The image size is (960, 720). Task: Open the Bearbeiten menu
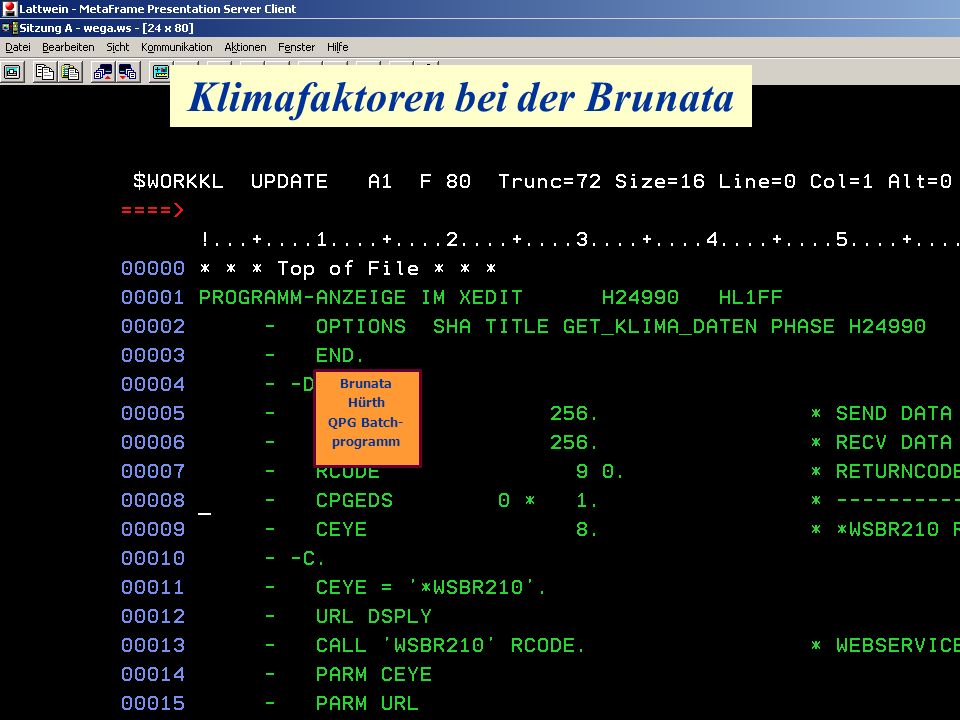pyautogui.click(x=68, y=47)
